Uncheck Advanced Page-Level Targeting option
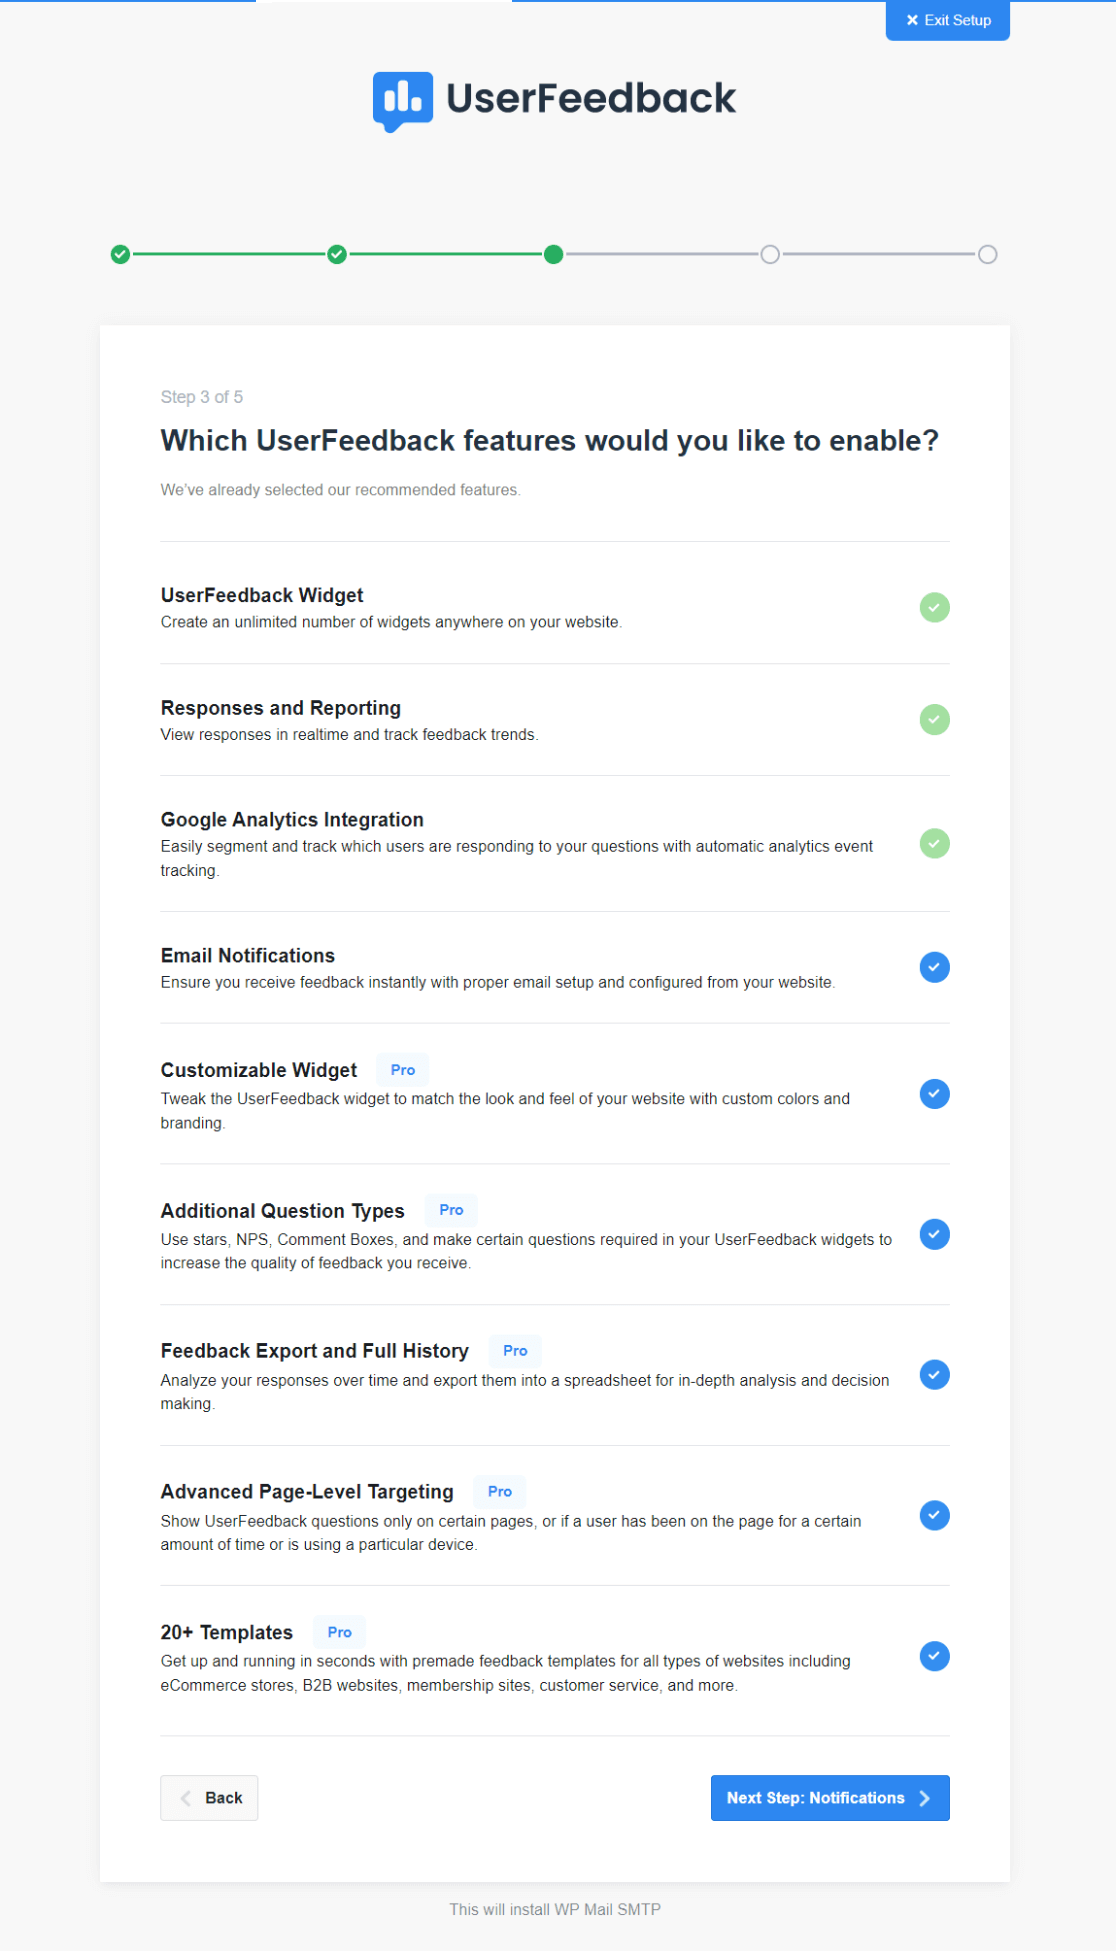 [934, 1516]
